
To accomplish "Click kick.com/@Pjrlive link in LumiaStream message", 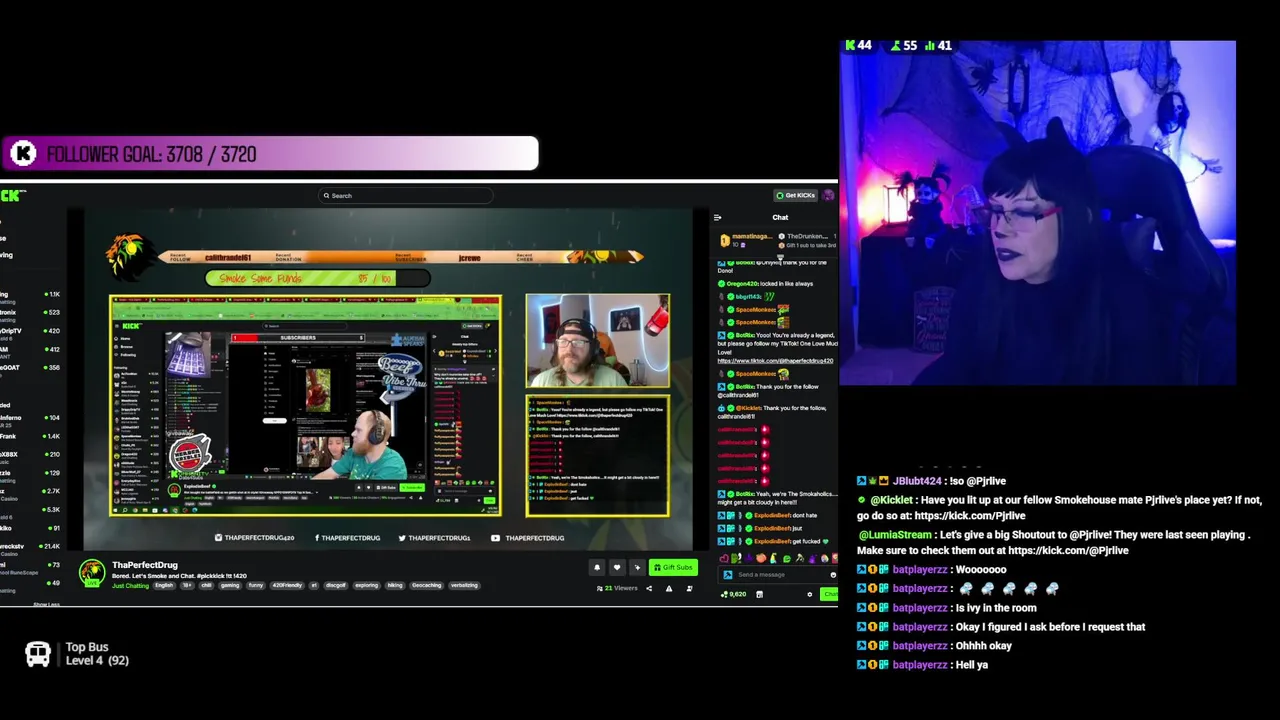I will coord(1068,551).
